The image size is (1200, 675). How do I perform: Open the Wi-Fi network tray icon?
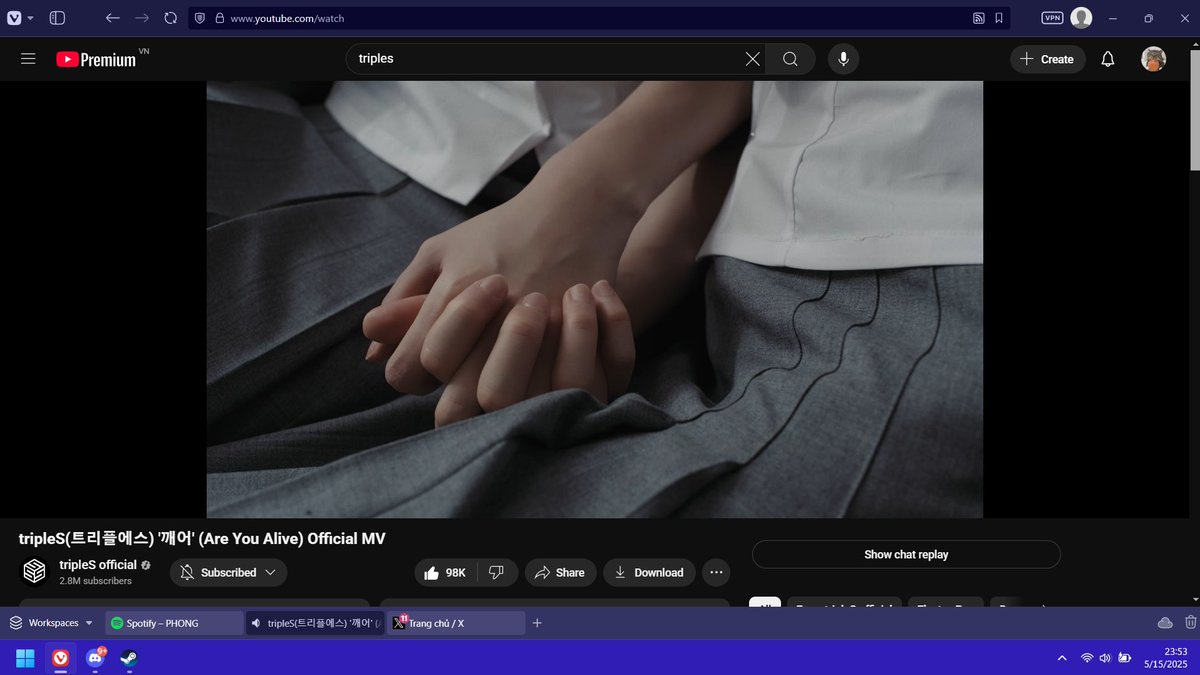(1087, 658)
